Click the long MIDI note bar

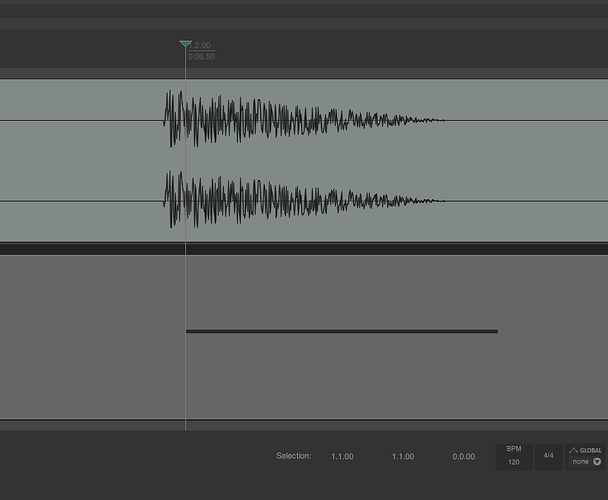point(342,331)
